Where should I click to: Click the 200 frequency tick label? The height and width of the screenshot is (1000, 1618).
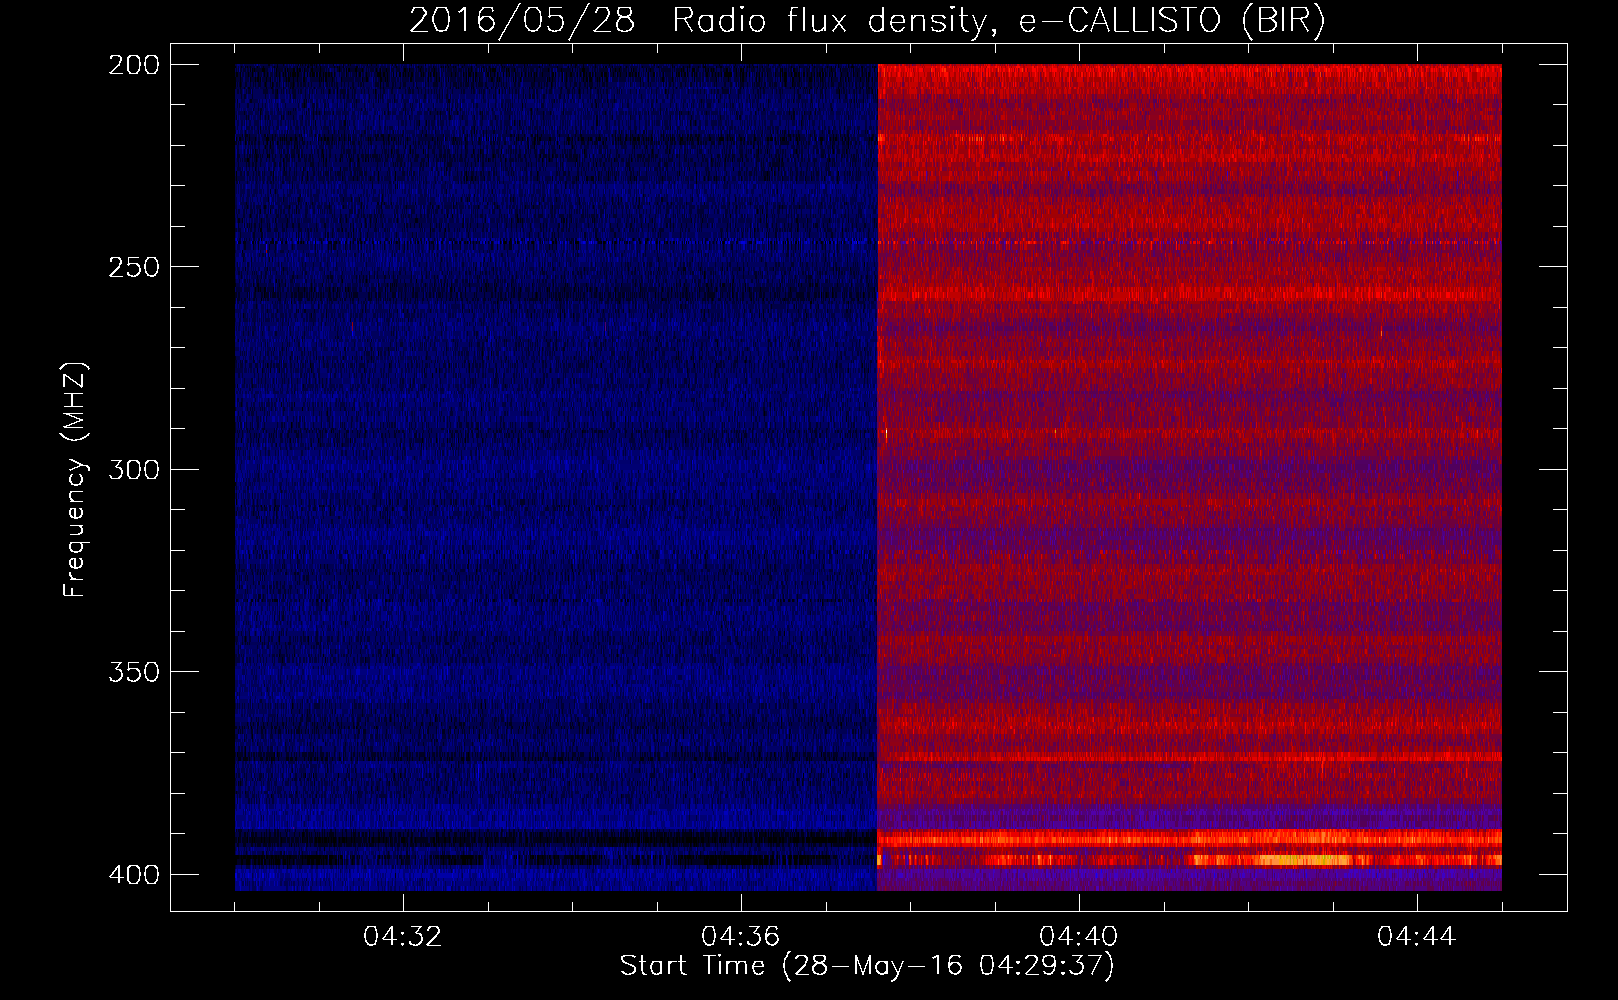(134, 65)
